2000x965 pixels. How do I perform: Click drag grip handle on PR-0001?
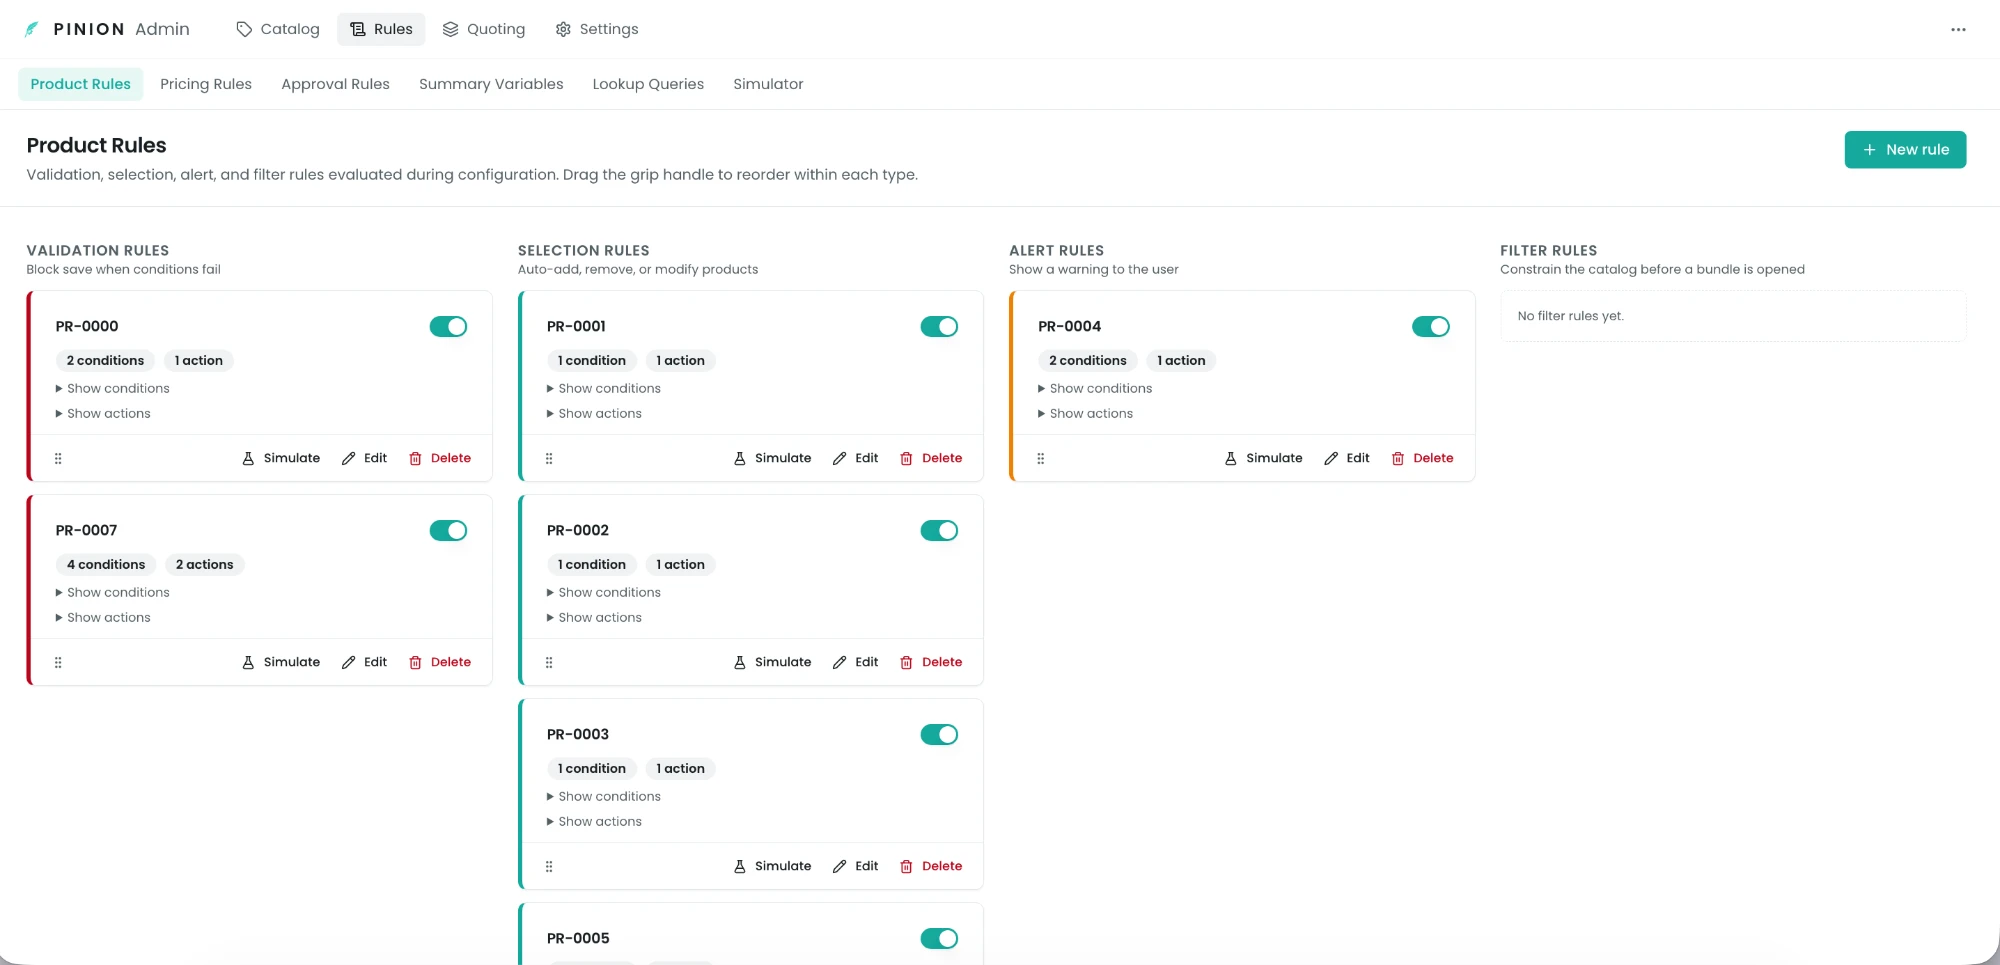pyautogui.click(x=549, y=458)
